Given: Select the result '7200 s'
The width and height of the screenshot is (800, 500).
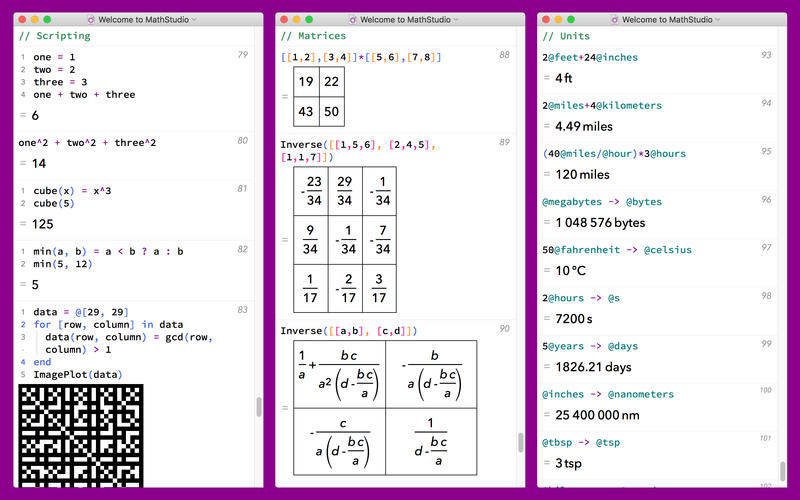Looking at the screenshot, I should (574, 319).
